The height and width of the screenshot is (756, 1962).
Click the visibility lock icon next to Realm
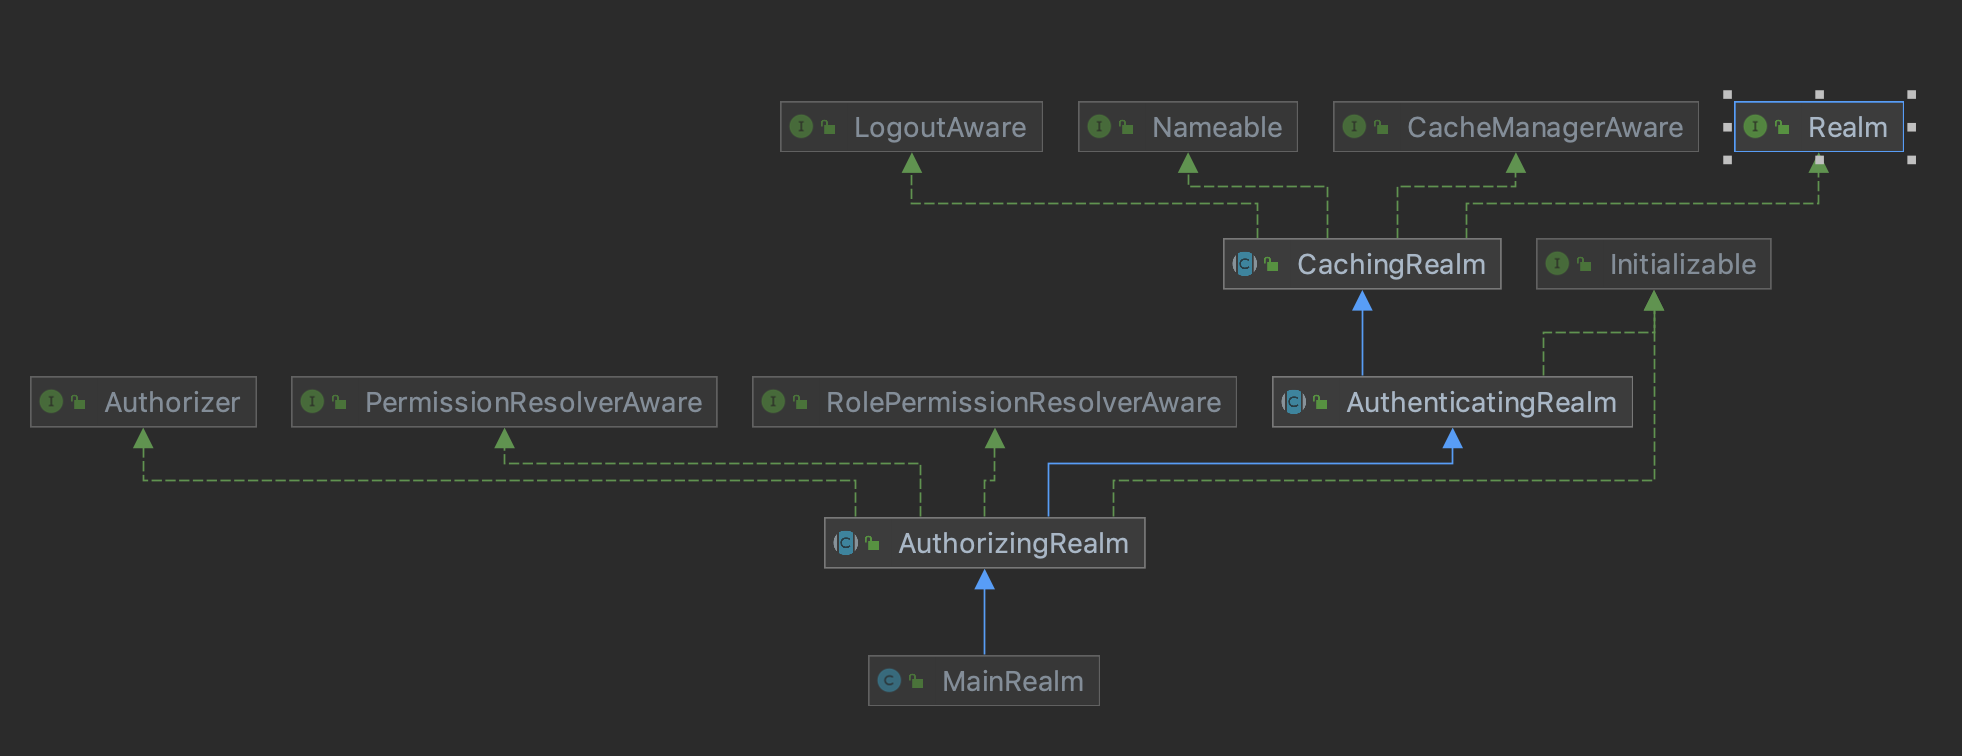(x=1781, y=127)
